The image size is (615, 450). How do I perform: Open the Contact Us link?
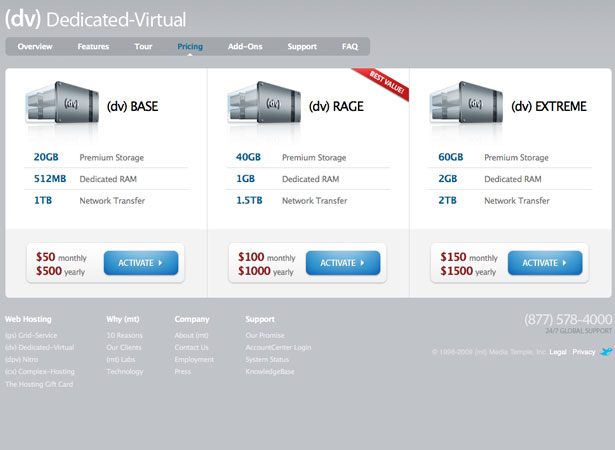click(x=191, y=348)
